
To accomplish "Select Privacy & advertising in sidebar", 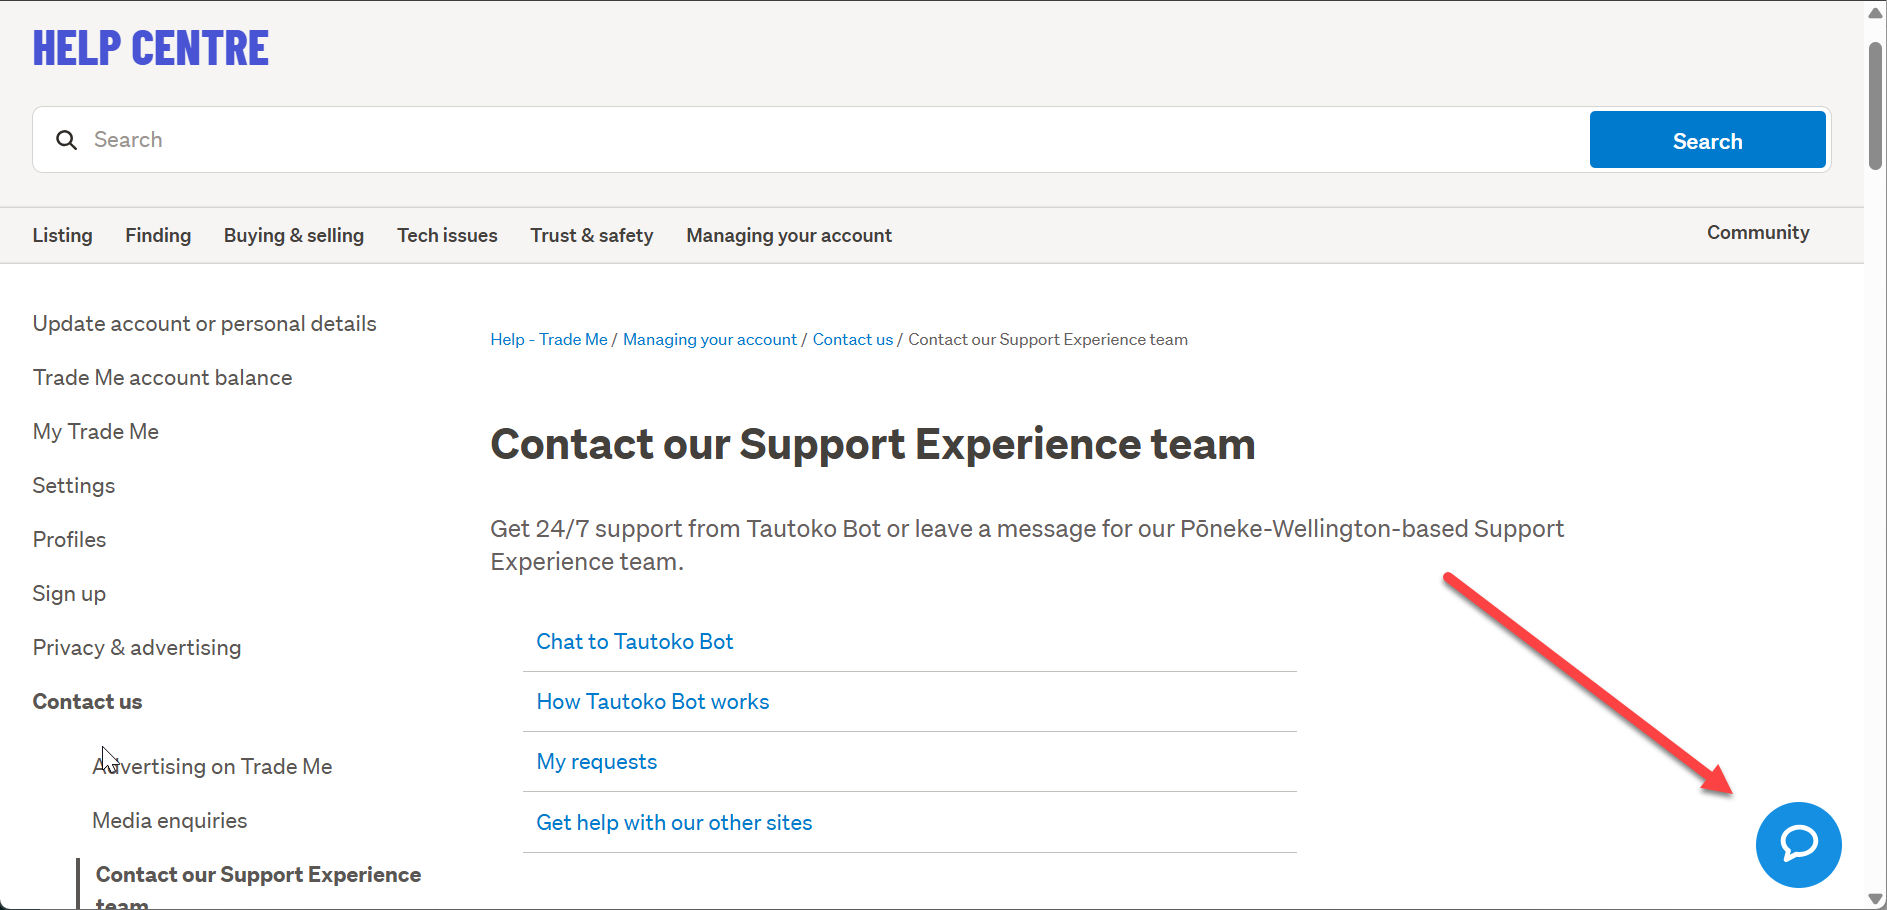I will [x=137, y=648].
